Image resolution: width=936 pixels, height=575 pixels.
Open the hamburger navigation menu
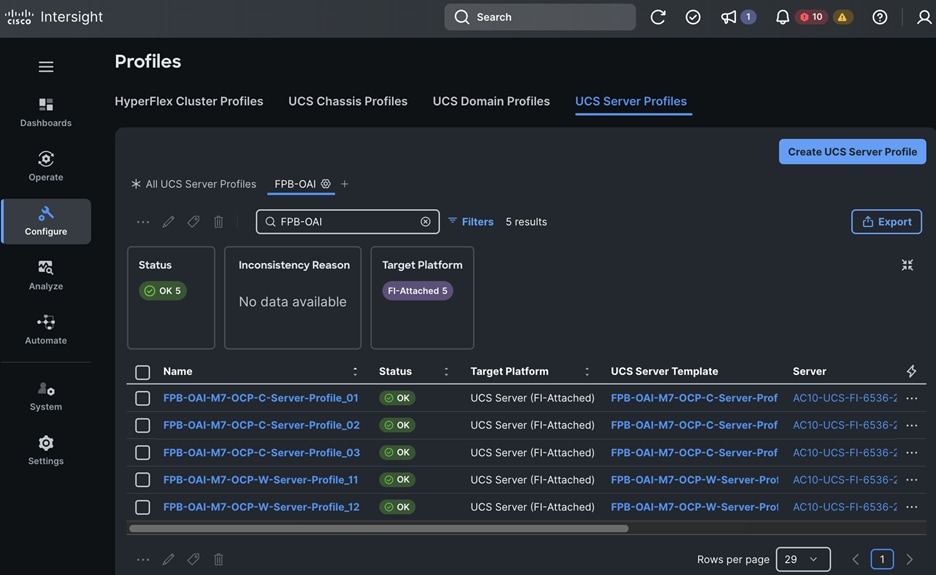coord(46,67)
